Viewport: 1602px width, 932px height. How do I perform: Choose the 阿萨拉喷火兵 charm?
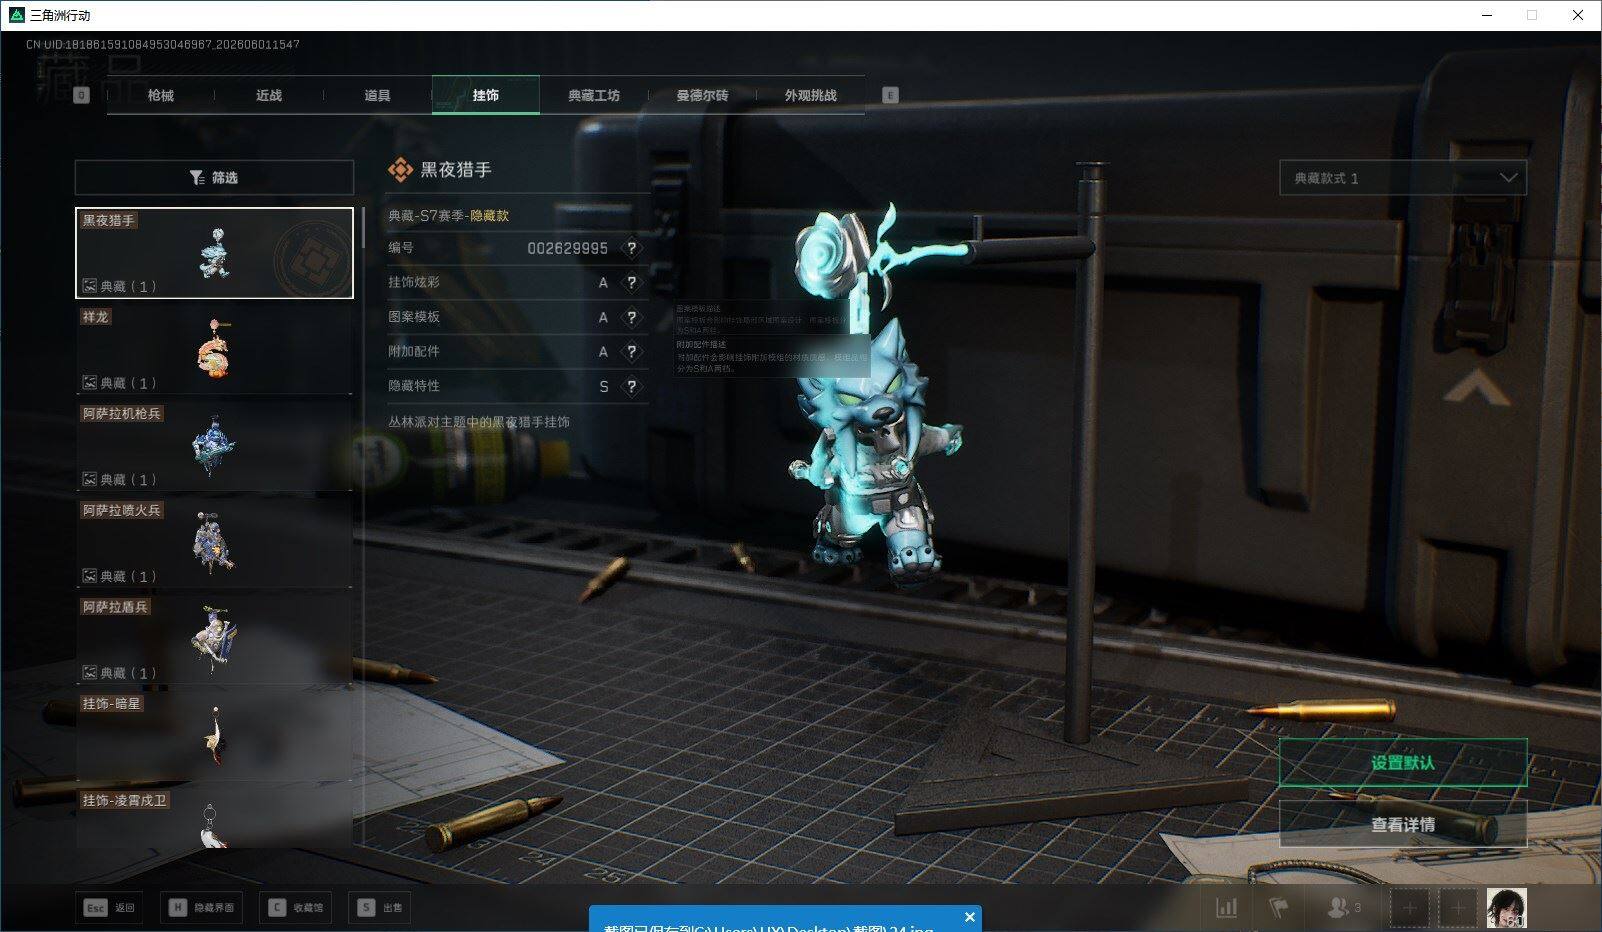(x=214, y=543)
